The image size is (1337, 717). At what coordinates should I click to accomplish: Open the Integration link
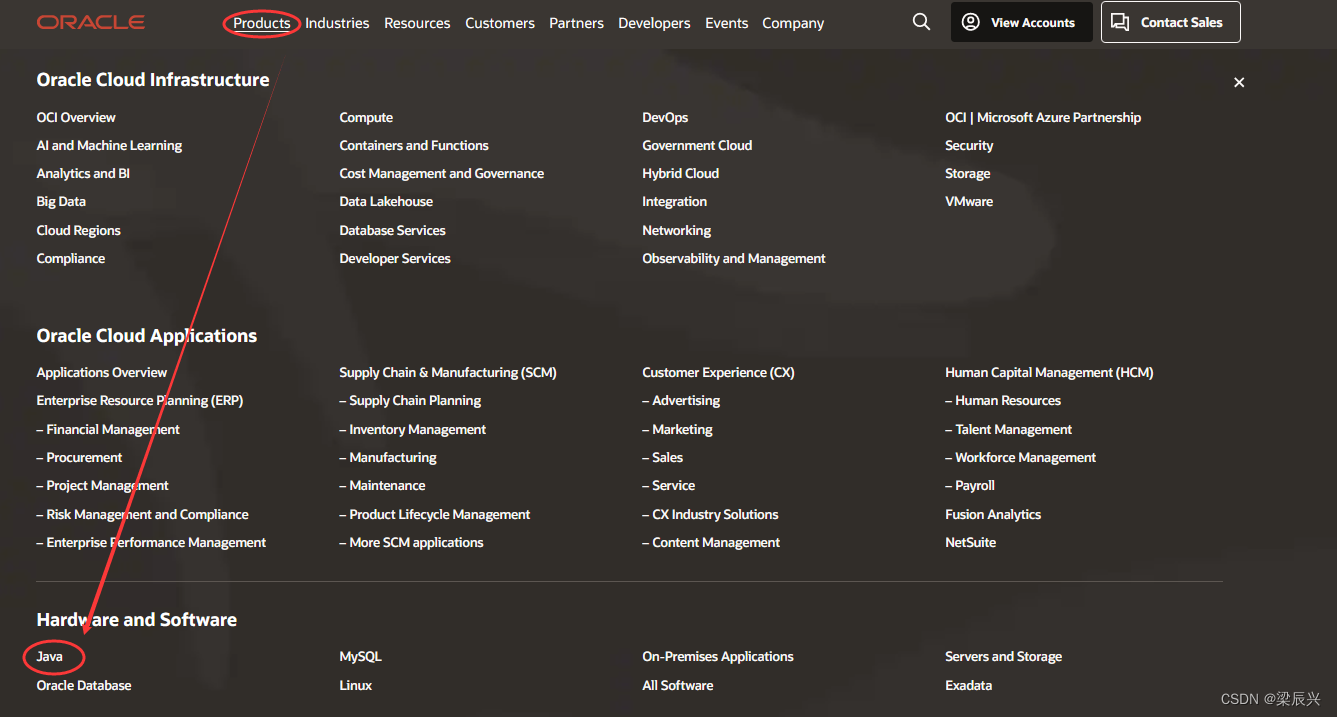(674, 201)
